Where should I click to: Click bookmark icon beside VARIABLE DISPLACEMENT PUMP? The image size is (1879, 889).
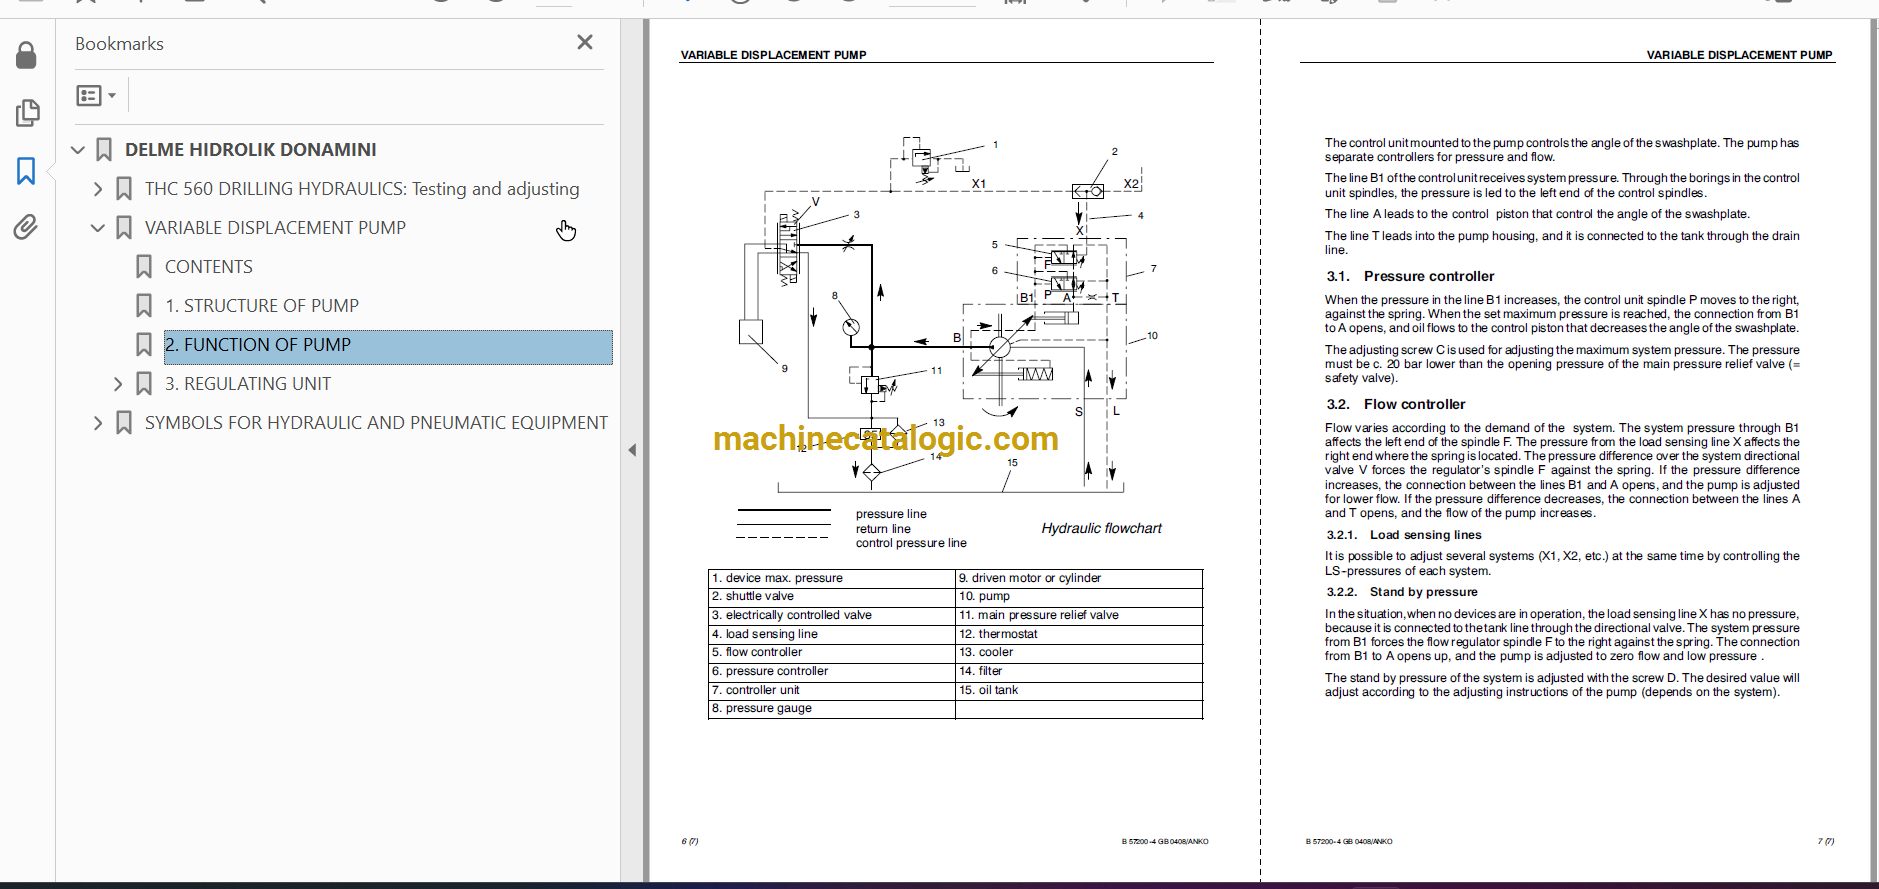[x=124, y=228]
